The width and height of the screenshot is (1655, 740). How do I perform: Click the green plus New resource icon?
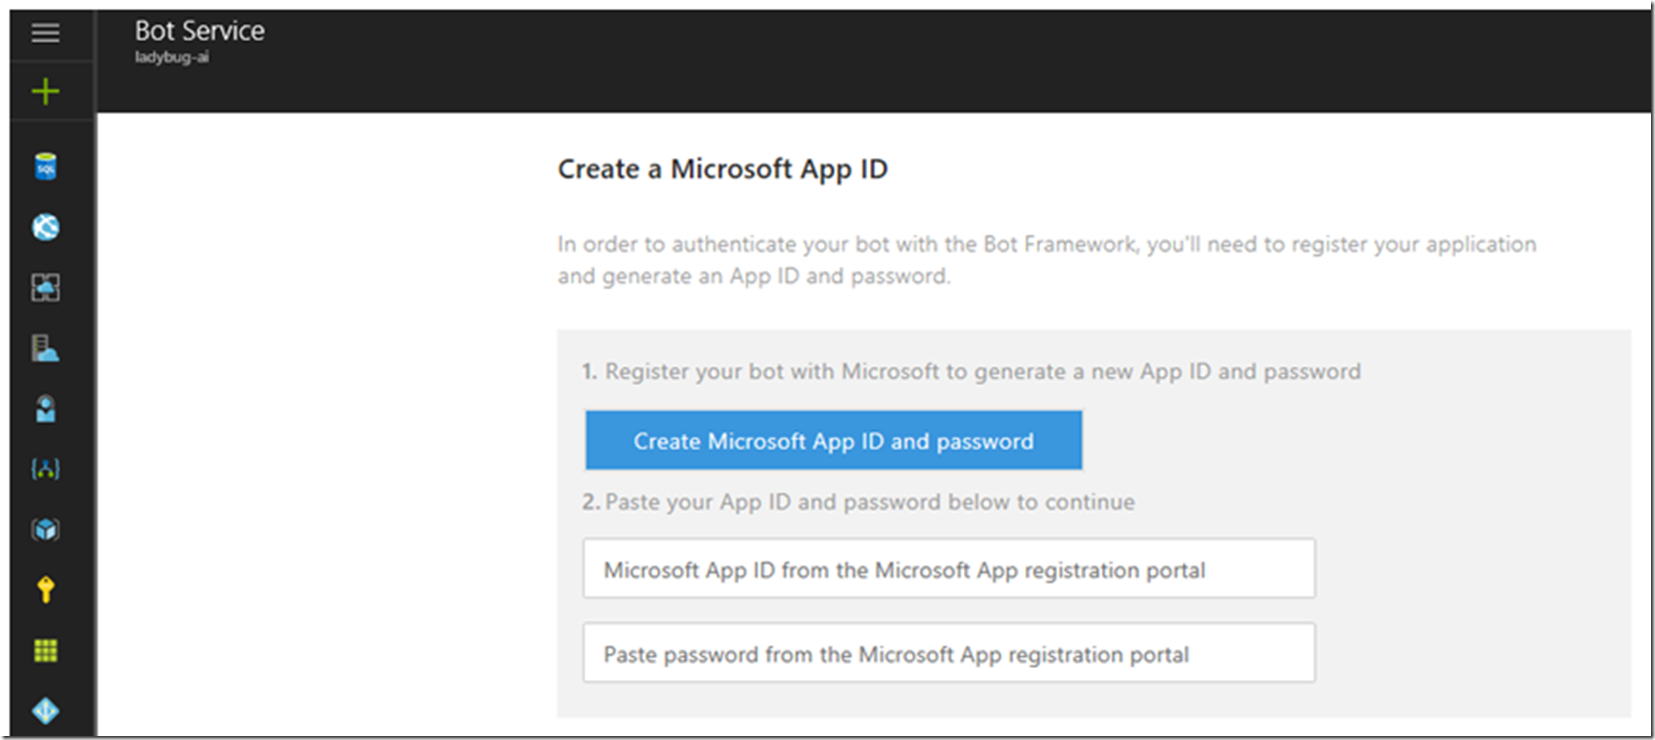pyautogui.click(x=45, y=92)
